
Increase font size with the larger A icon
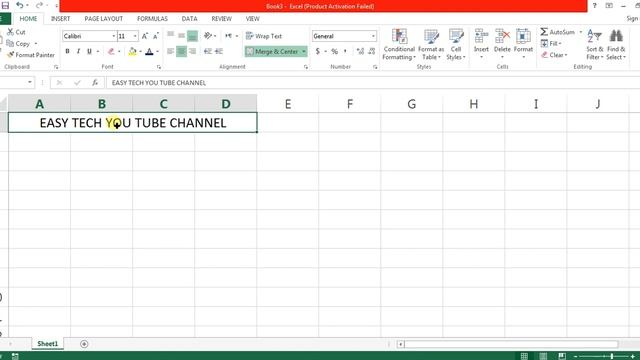coord(145,36)
